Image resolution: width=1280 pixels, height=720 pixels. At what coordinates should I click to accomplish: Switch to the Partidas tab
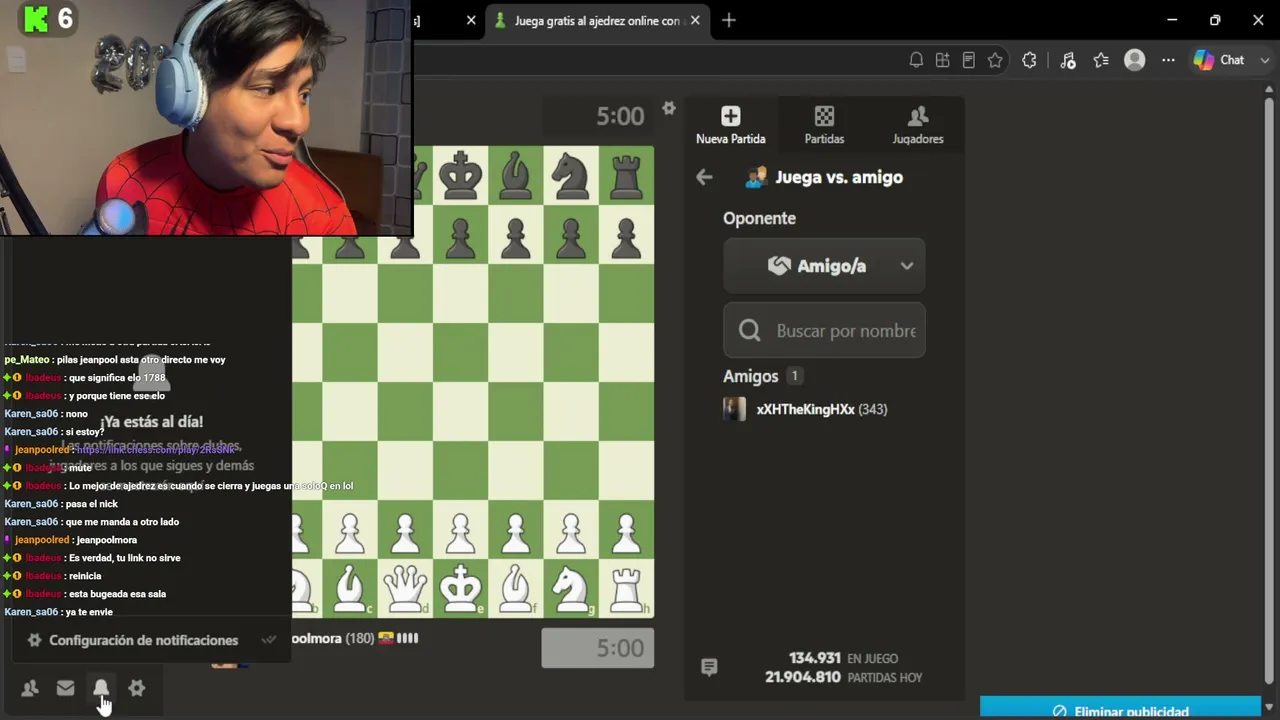coord(824,126)
